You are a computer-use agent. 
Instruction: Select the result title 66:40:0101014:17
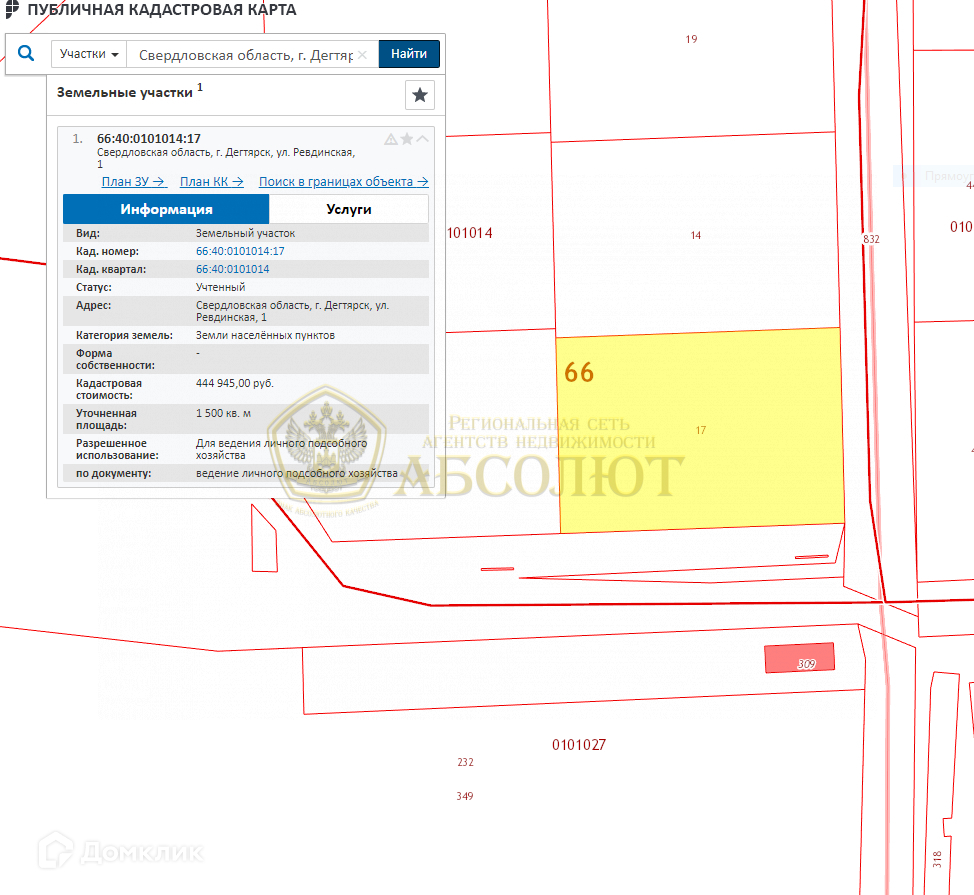coord(148,139)
